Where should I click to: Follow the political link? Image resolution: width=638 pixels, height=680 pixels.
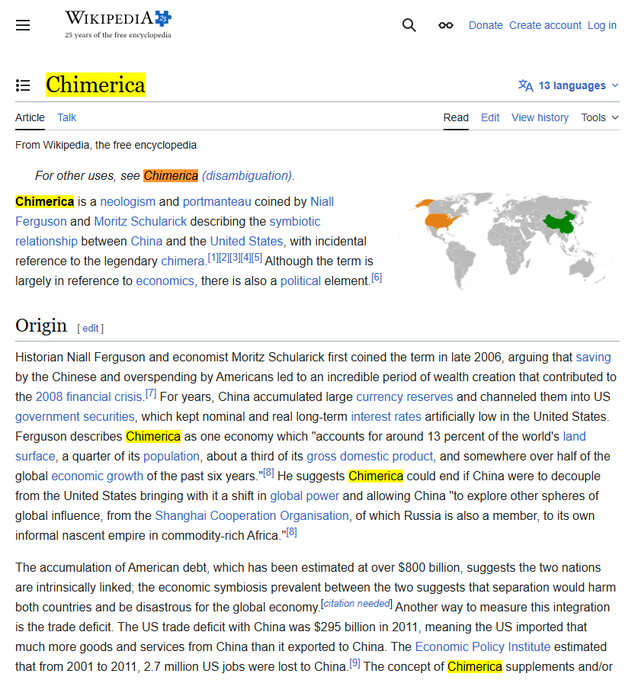[x=301, y=281]
